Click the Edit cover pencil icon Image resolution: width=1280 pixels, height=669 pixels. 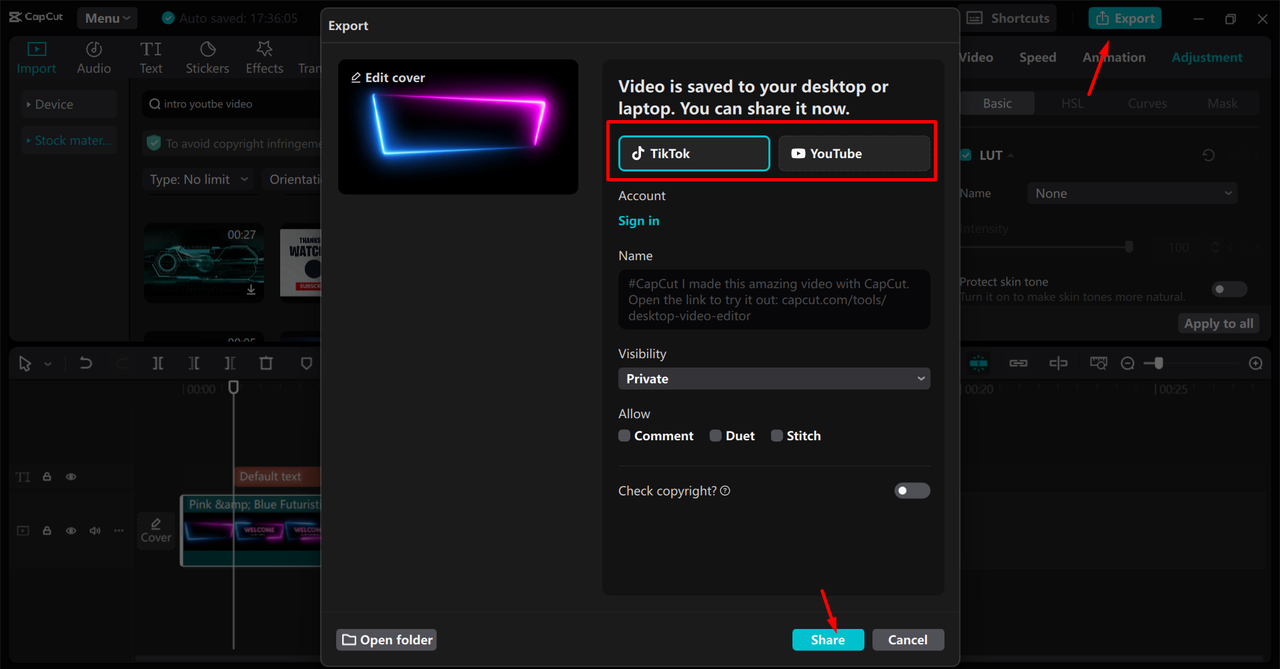(356, 78)
